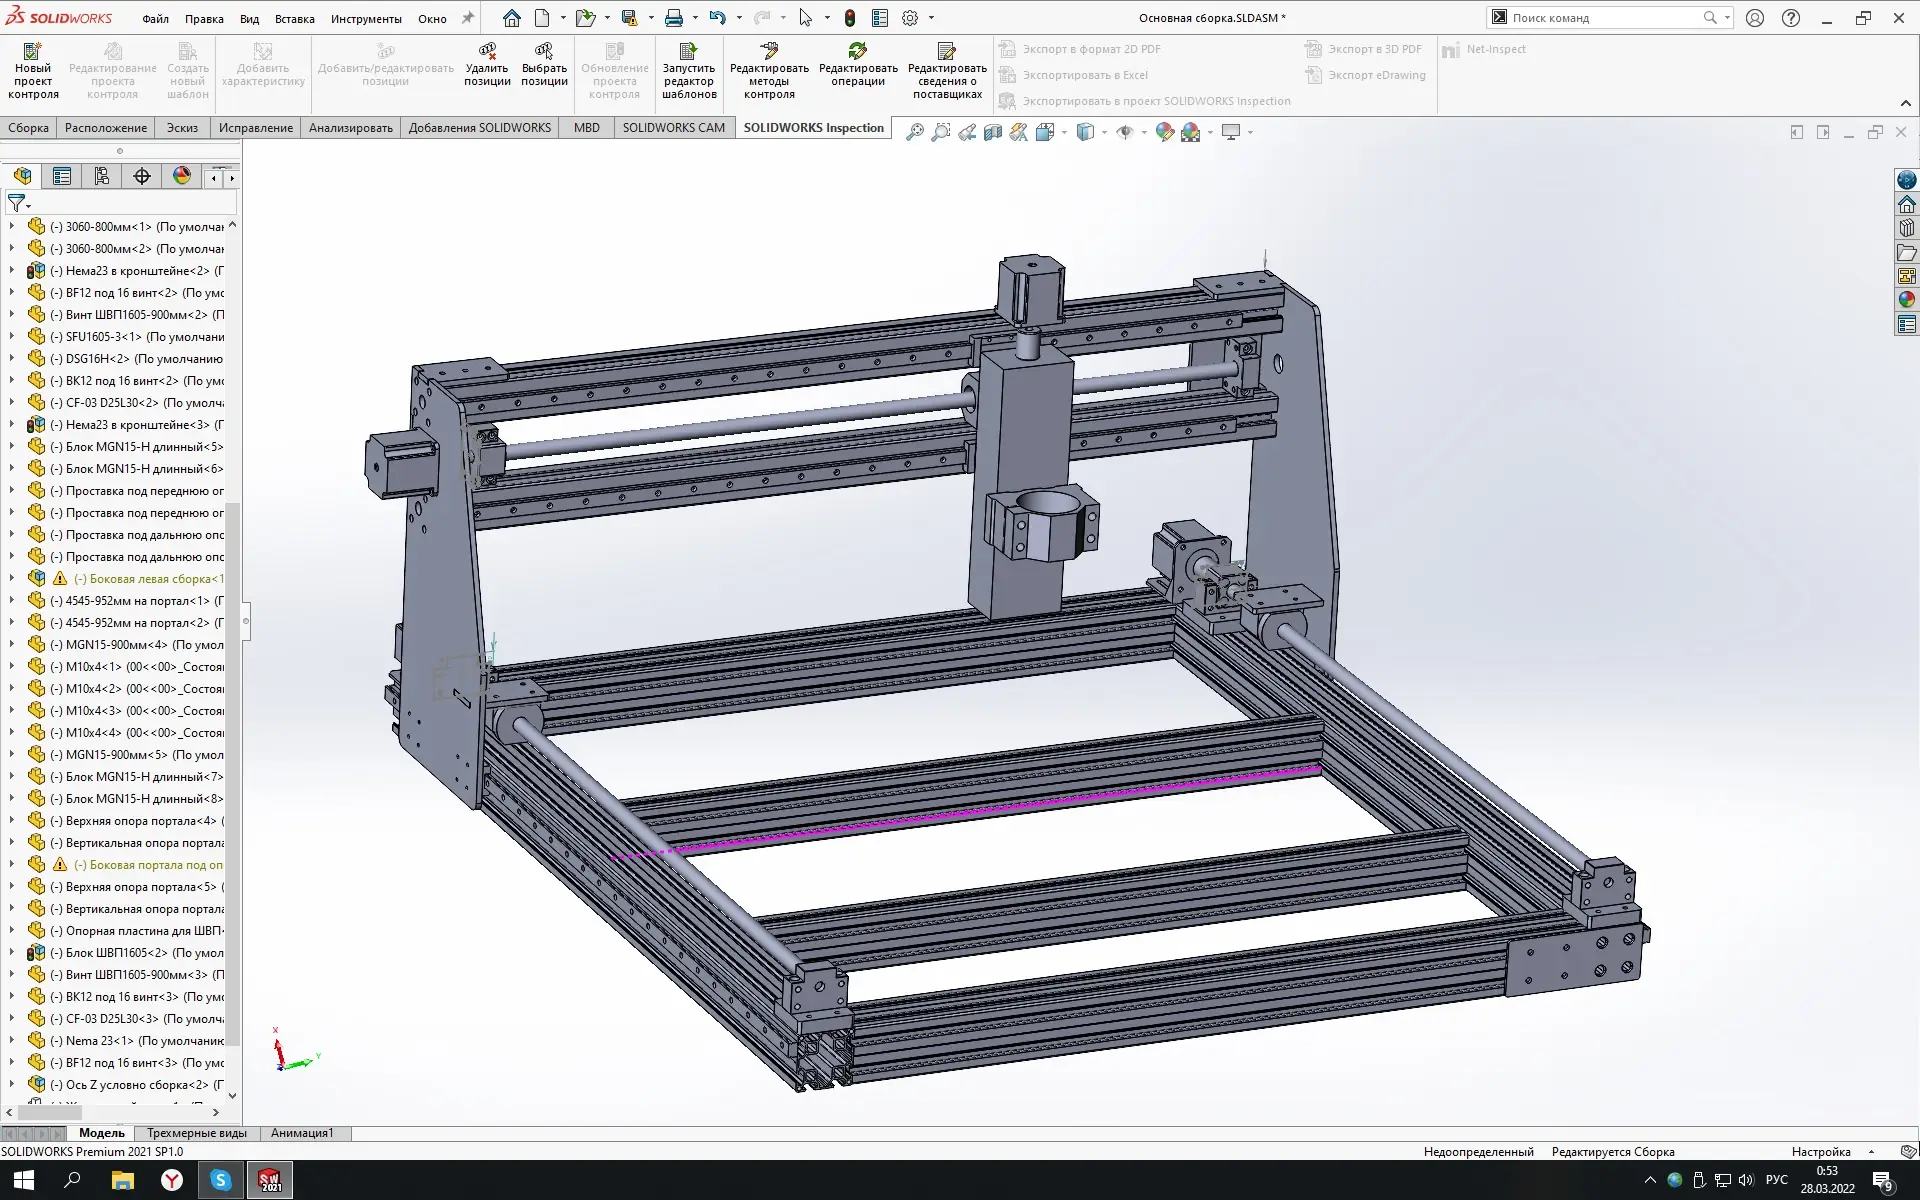The height and width of the screenshot is (1200, 1920).
Task: Expand the Боковая левая сборка tree node
Action: pyautogui.click(x=12, y=579)
